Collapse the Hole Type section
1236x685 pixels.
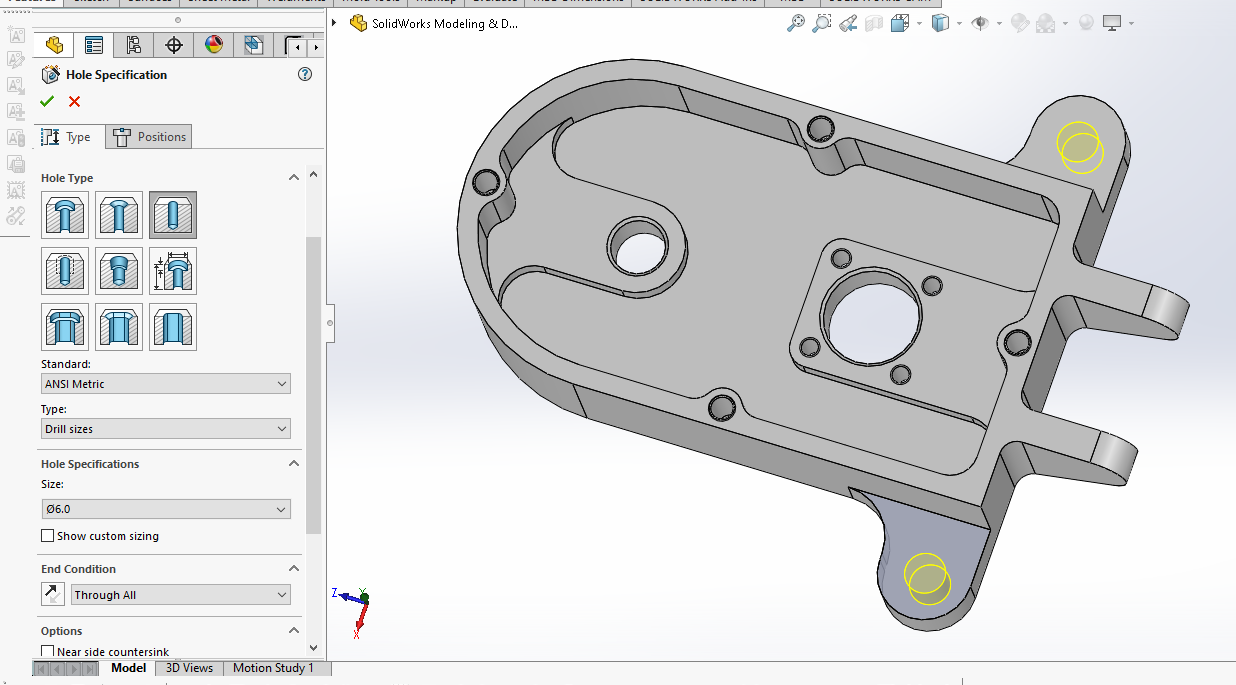(294, 178)
